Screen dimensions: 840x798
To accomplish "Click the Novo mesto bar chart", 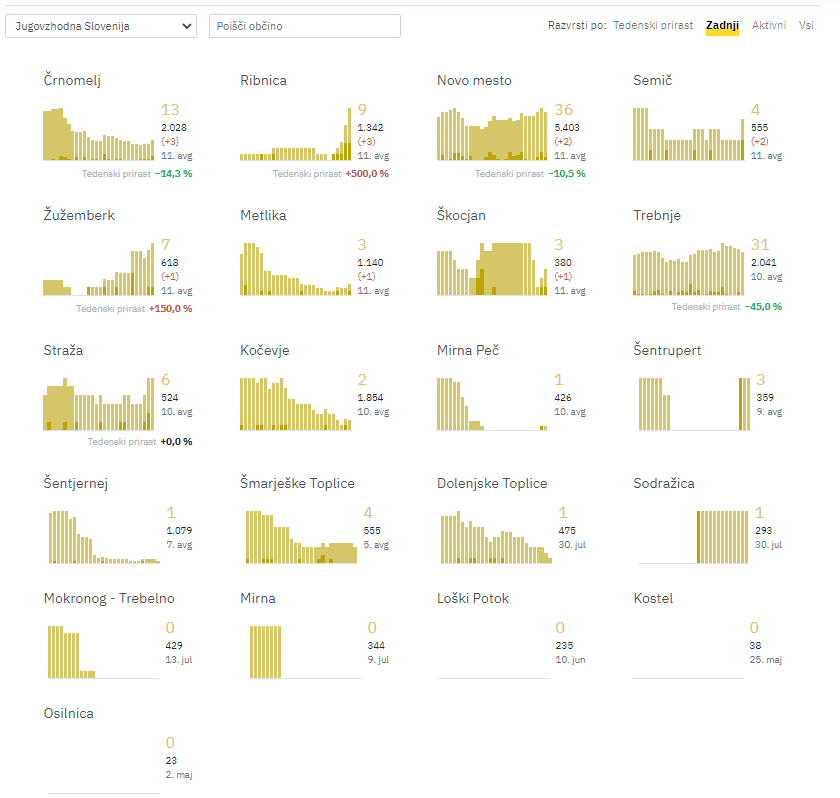I will 492,134.
